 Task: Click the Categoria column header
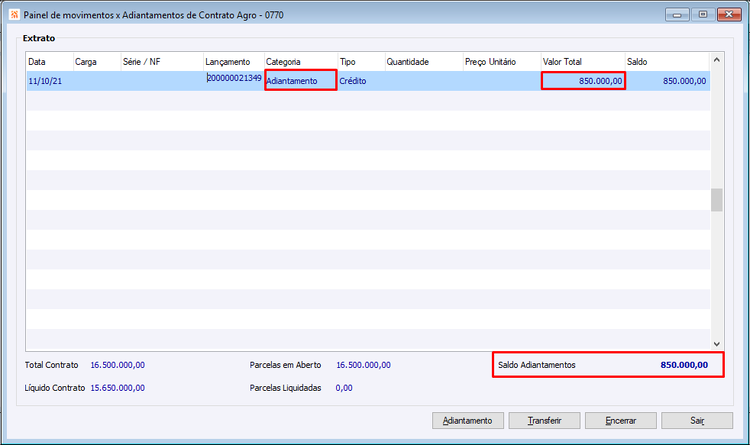pos(301,62)
